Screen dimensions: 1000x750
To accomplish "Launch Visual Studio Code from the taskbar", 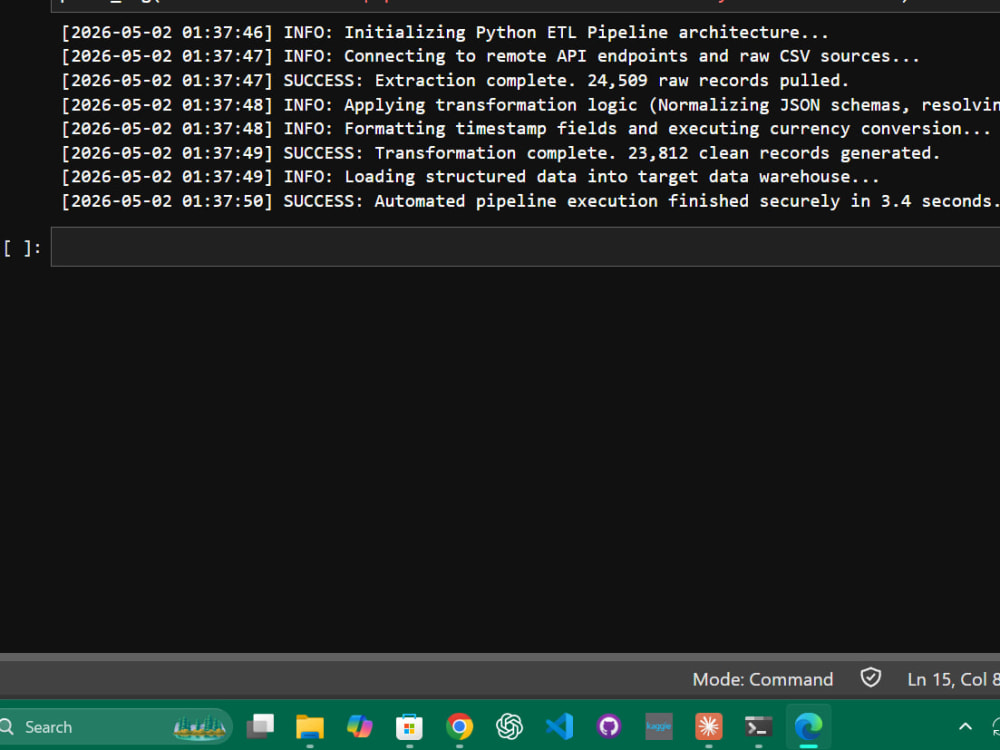I will pyautogui.click(x=559, y=726).
